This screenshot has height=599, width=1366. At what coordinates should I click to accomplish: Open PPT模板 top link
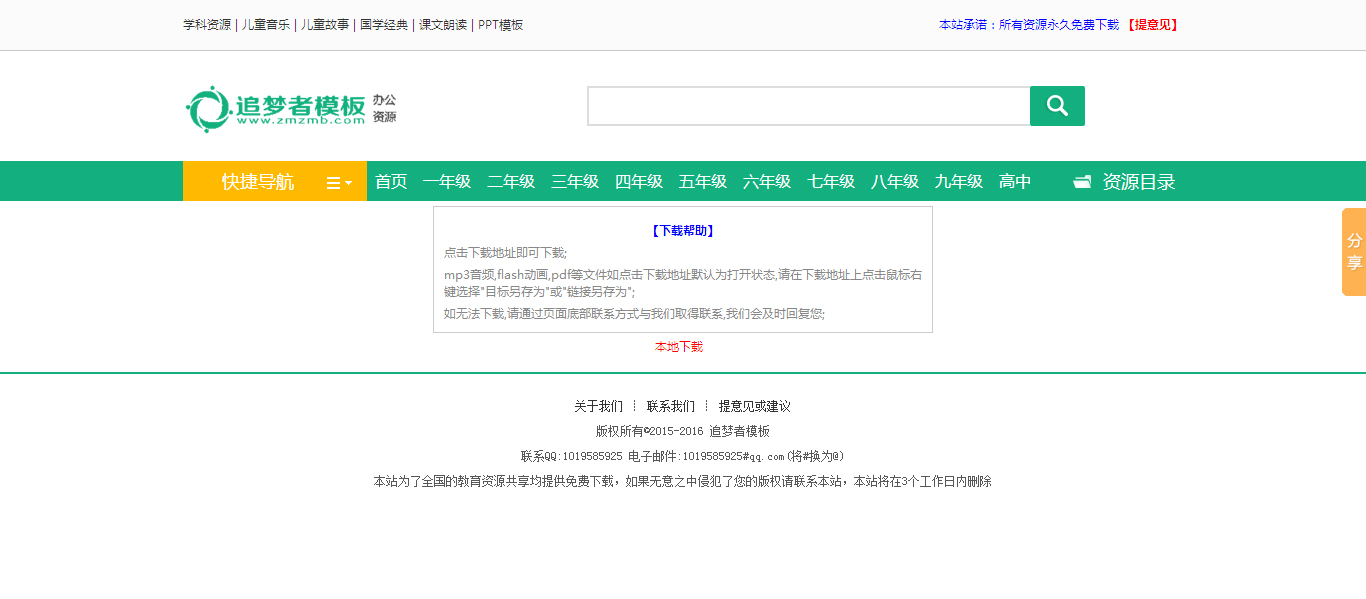(501, 25)
